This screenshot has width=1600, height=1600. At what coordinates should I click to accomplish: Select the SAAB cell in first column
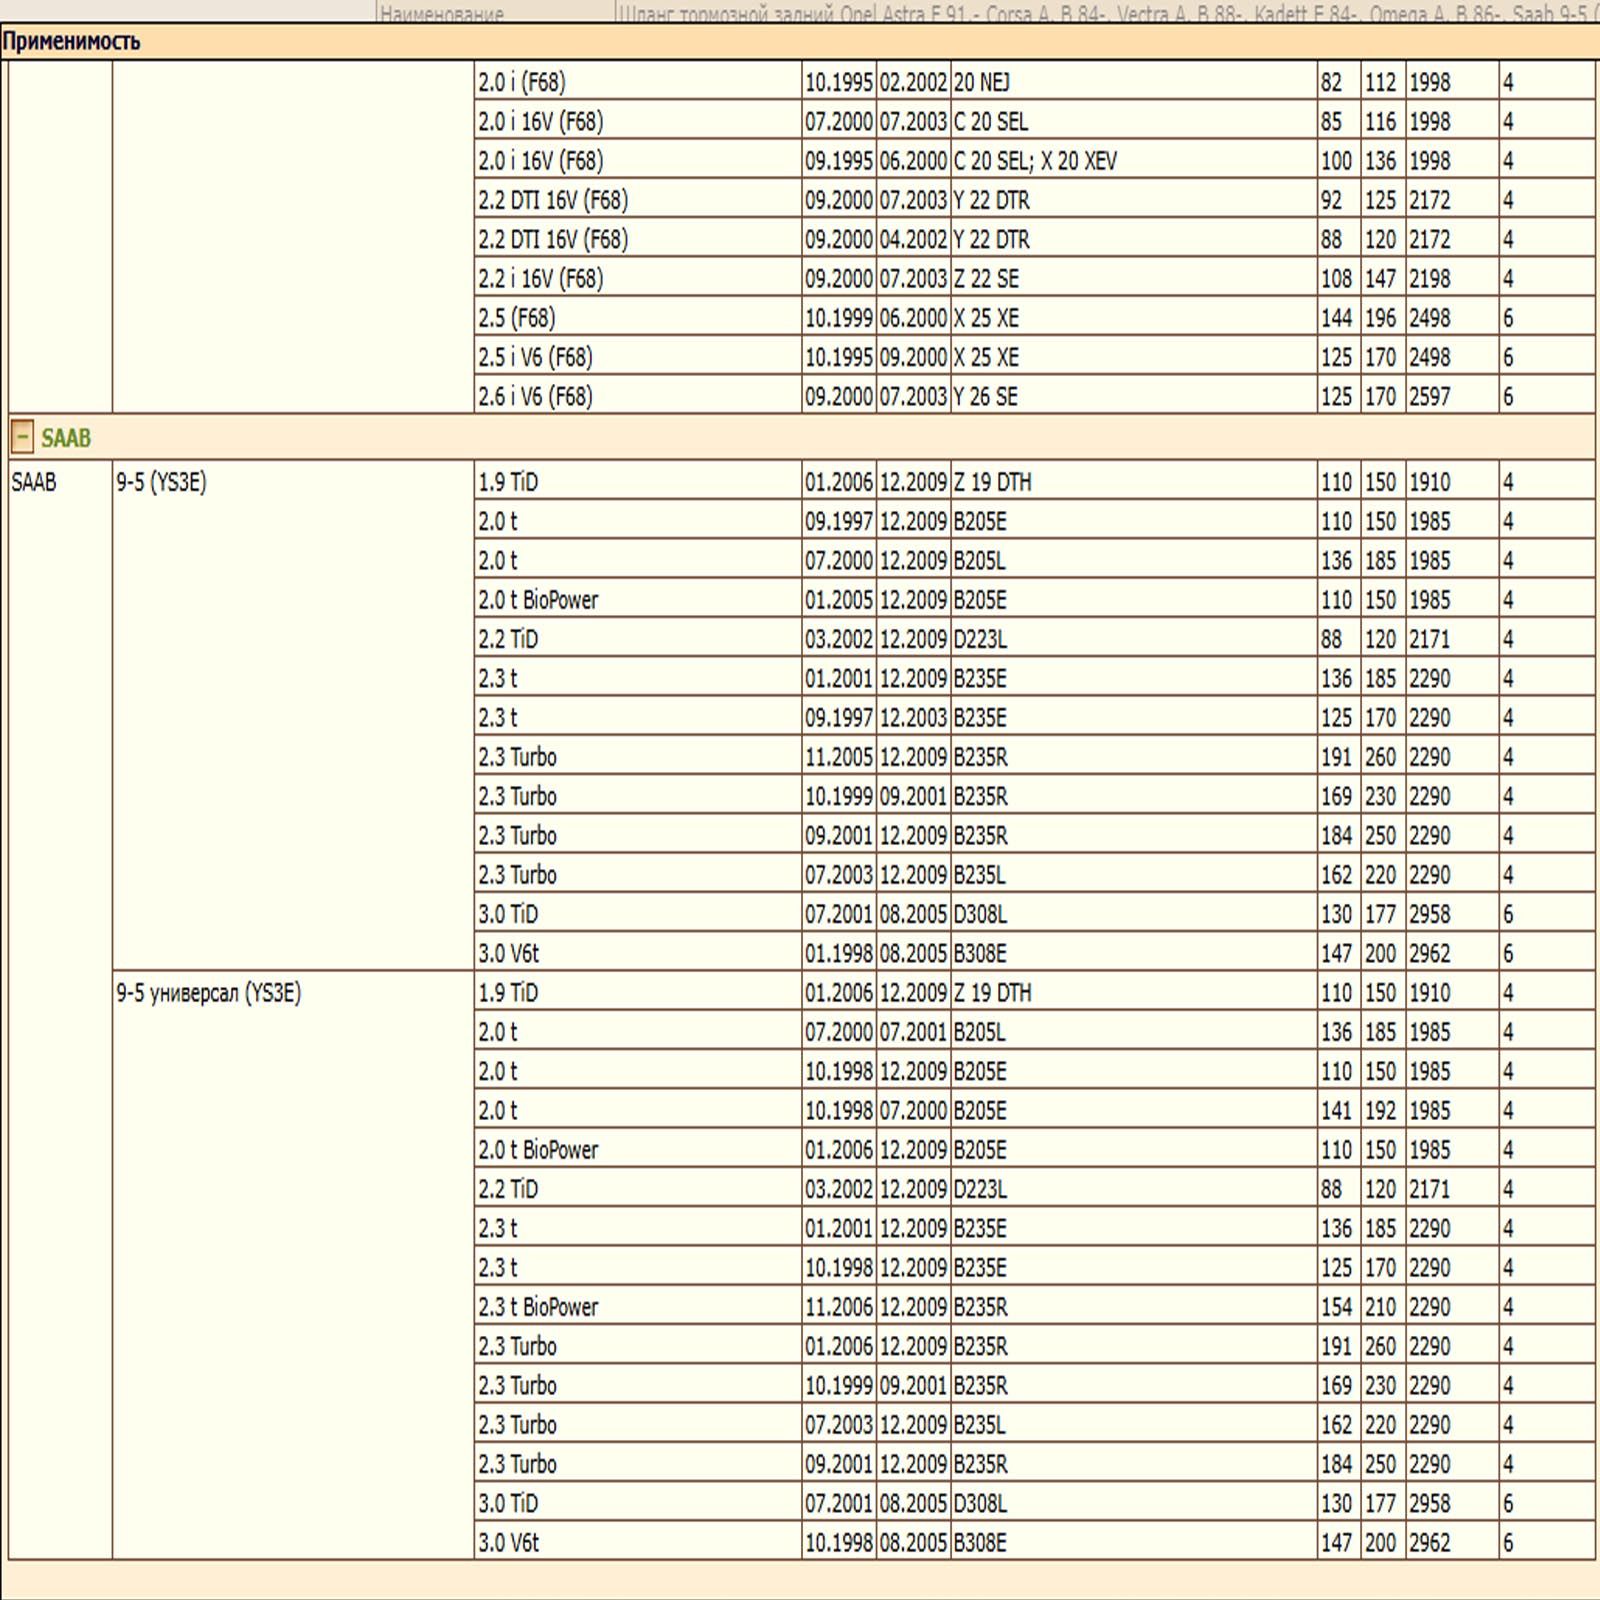(x=34, y=483)
